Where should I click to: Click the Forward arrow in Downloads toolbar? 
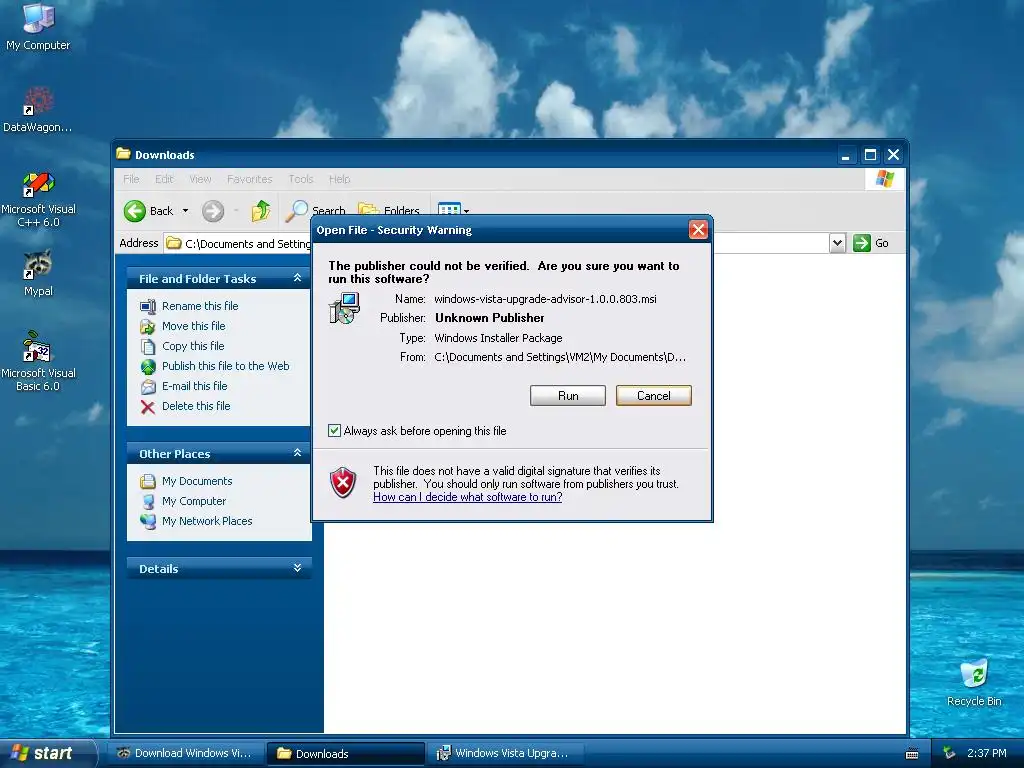213,211
